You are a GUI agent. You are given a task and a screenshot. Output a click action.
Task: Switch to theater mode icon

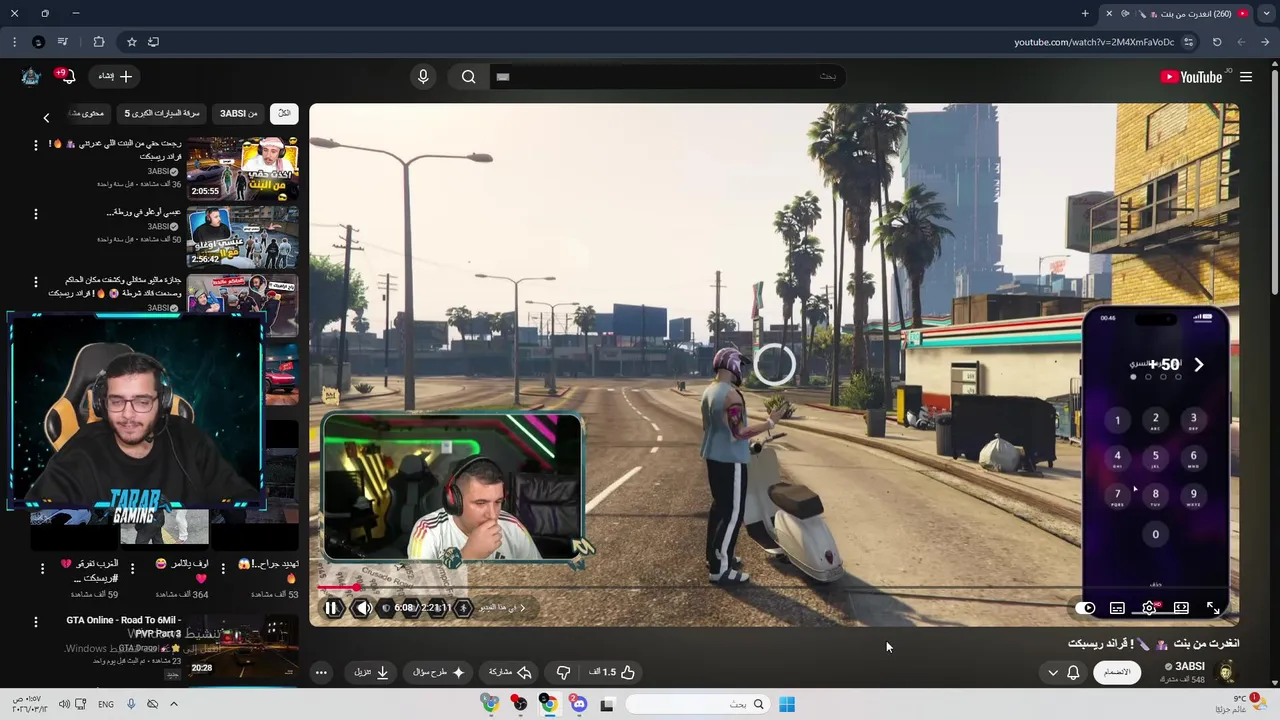(x=1181, y=608)
